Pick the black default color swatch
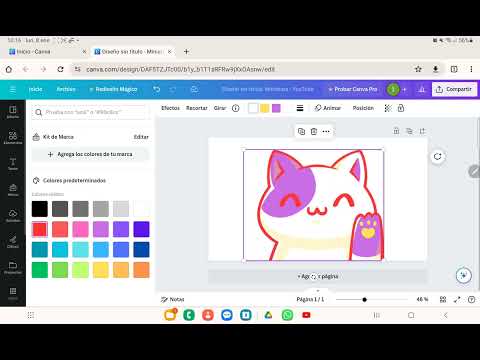Image resolution: width=480 pixels, height=360 pixels. 40,209
